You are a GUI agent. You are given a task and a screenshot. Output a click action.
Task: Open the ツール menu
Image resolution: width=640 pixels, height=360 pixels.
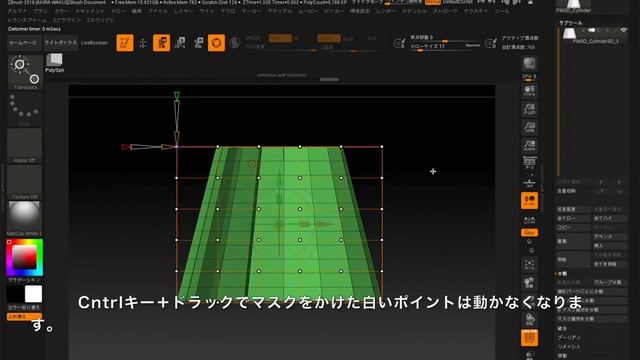coord(501,11)
